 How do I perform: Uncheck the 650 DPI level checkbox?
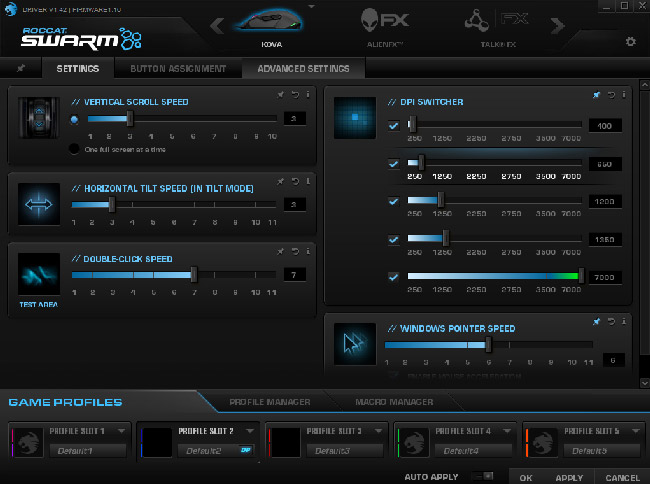[x=393, y=164]
